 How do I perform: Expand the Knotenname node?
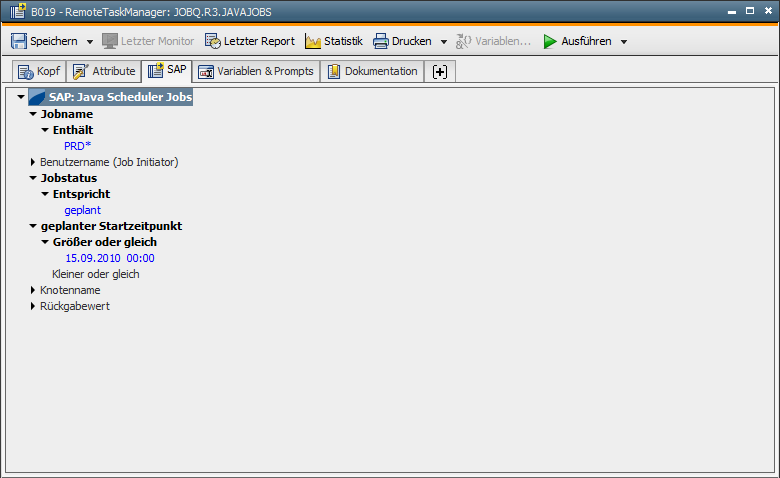pos(33,290)
